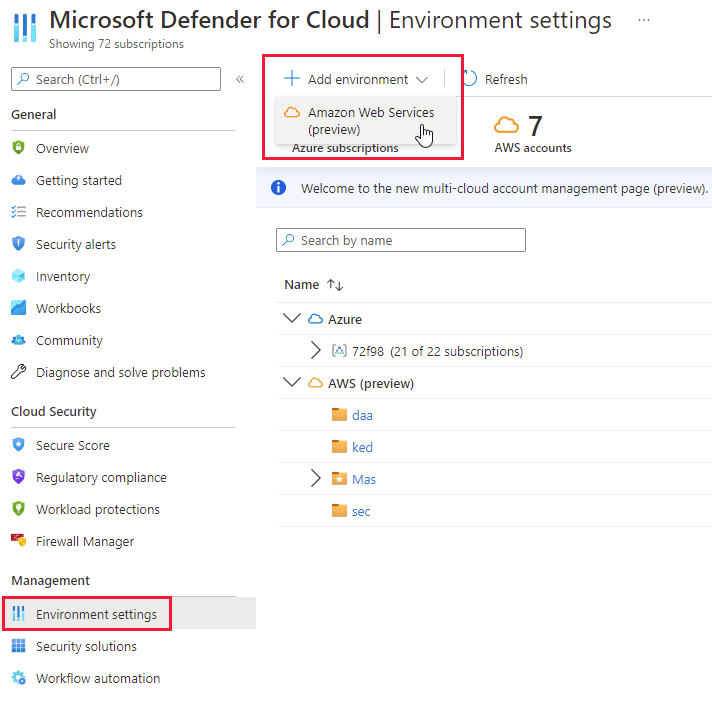
Task: Click the Diagnose wrench icon
Action: (x=18, y=372)
